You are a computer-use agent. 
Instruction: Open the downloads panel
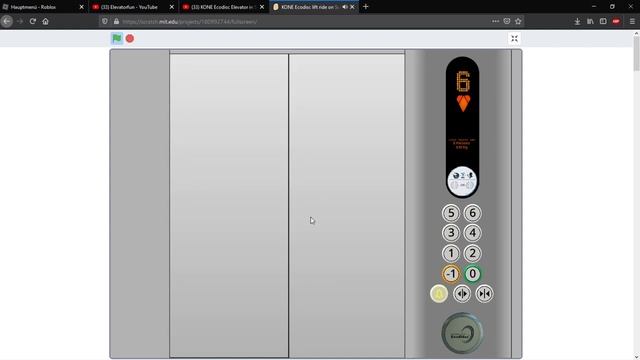pyautogui.click(x=577, y=21)
